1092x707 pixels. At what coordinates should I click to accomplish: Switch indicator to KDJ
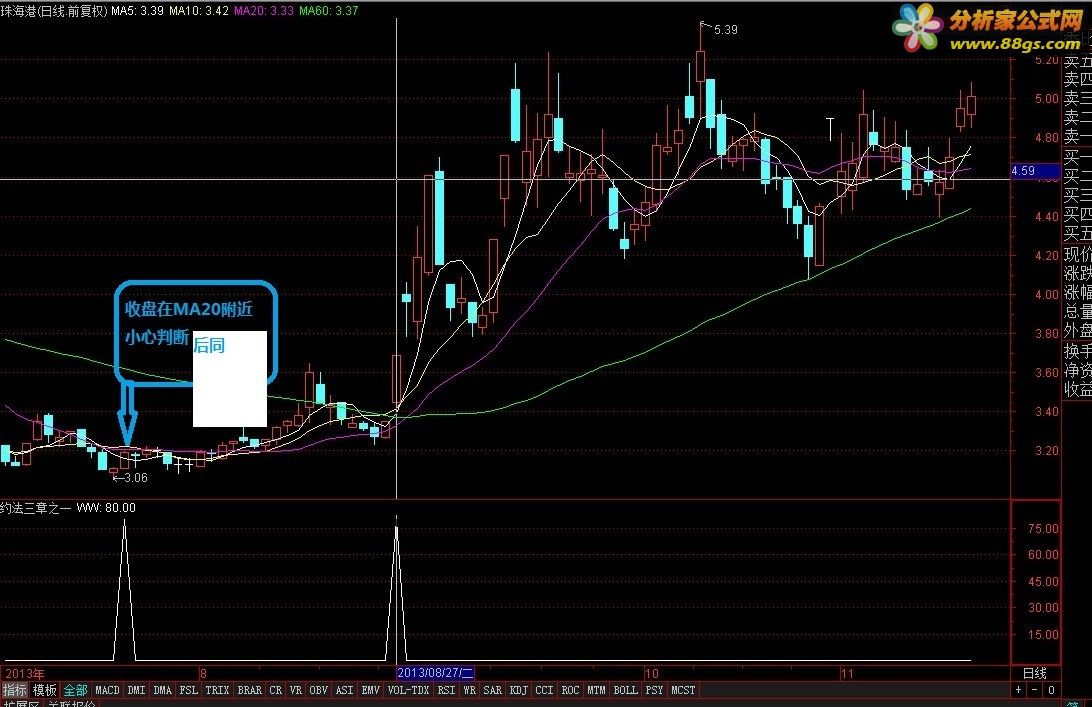[518, 690]
